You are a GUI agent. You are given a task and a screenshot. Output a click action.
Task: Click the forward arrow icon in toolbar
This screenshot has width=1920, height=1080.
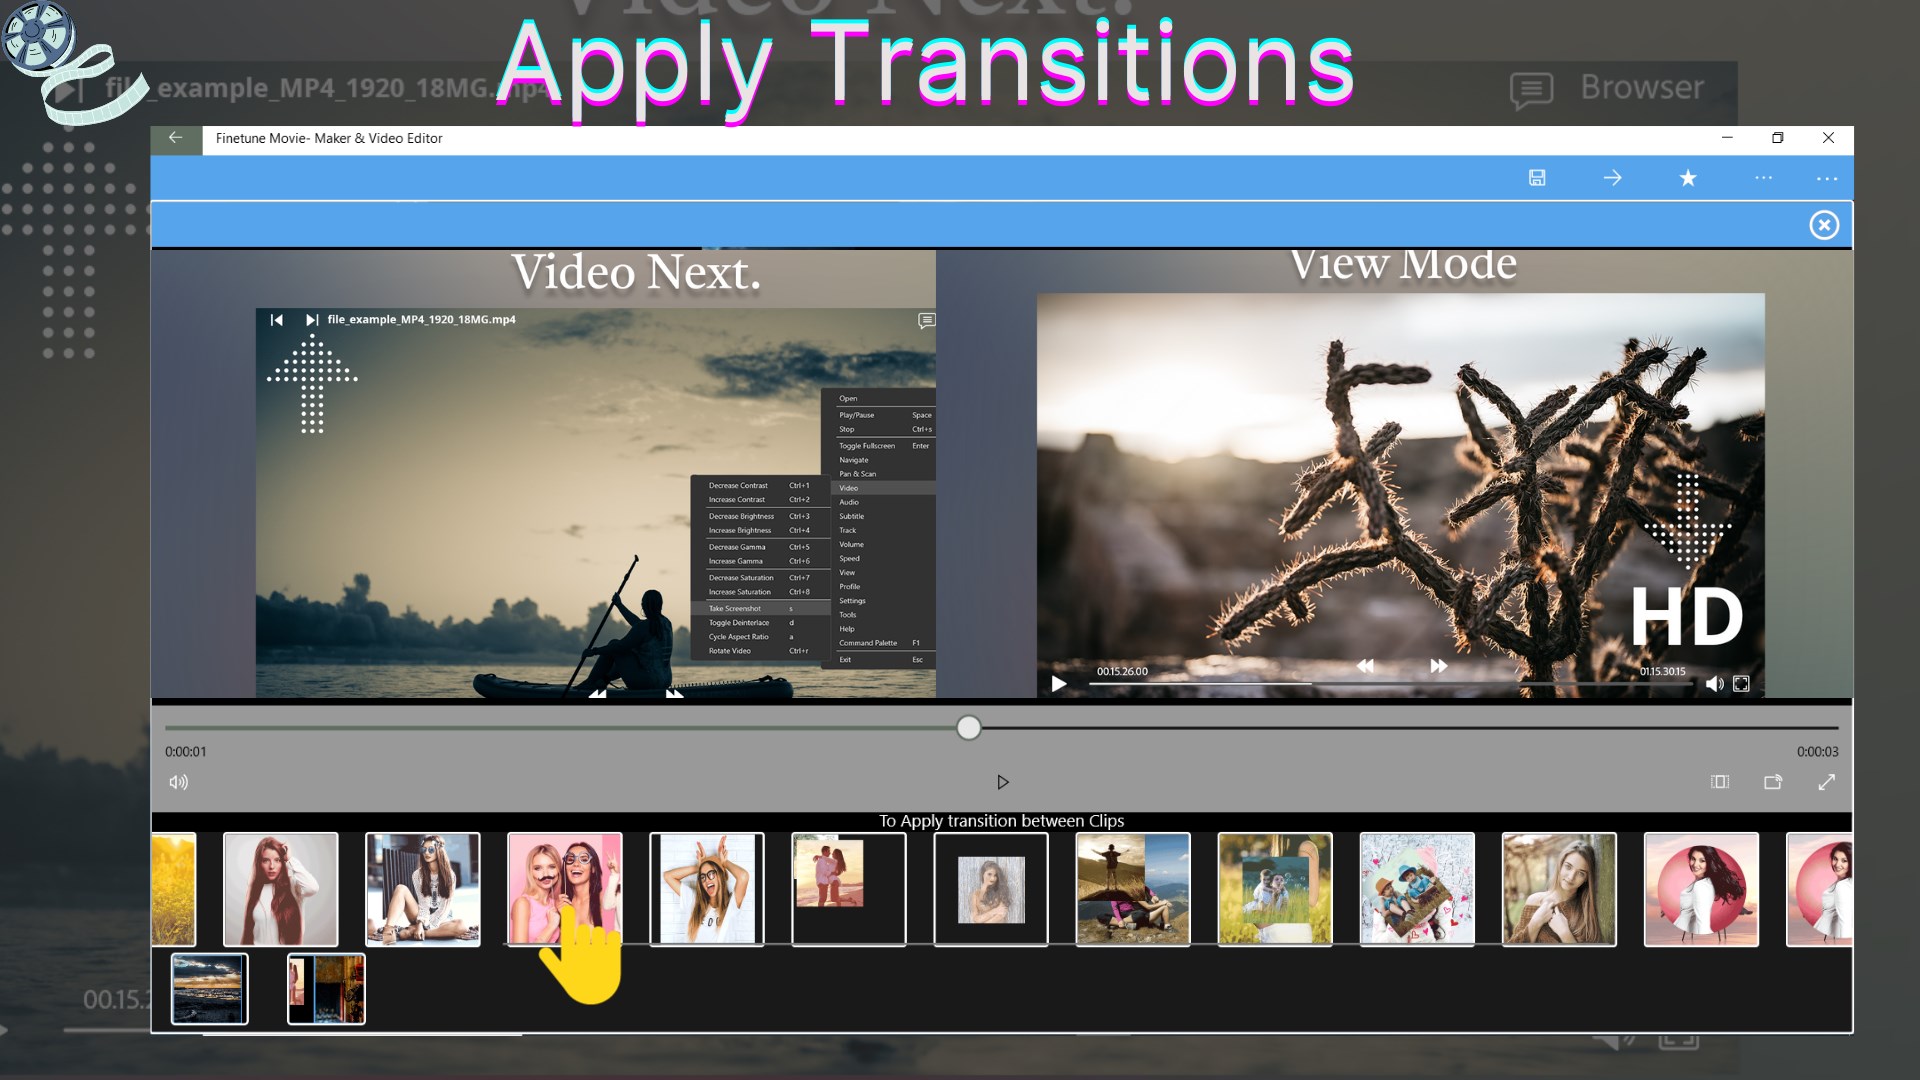tap(1612, 178)
